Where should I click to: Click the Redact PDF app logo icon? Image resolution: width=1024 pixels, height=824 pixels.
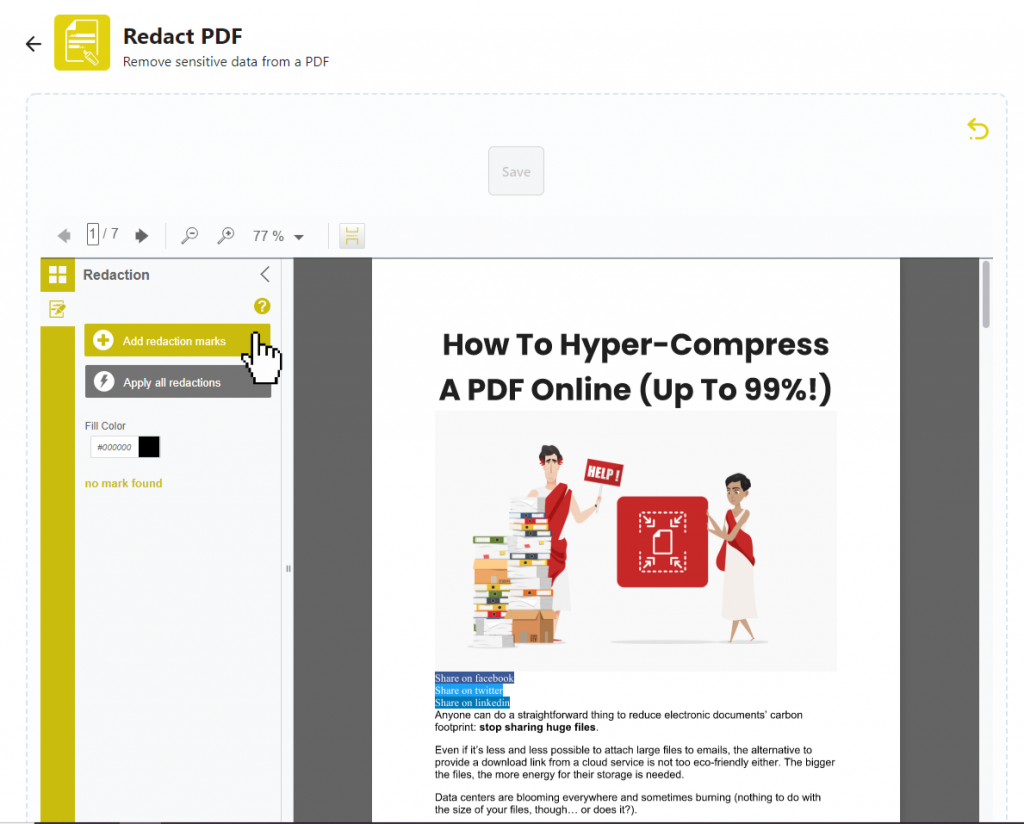82,43
